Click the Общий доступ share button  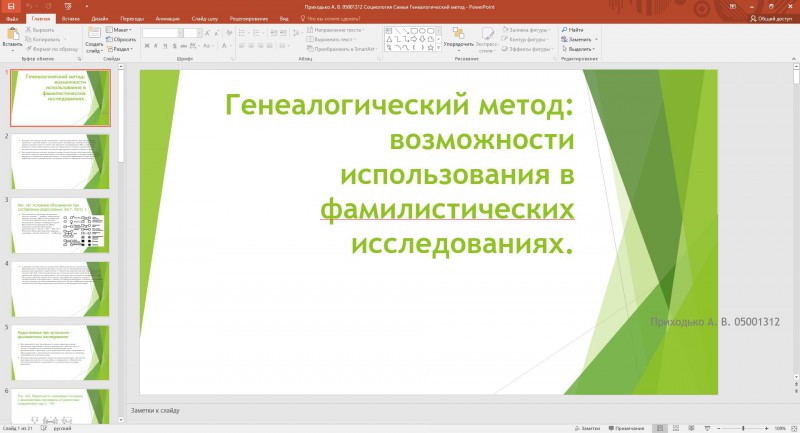tap(770, 19)
